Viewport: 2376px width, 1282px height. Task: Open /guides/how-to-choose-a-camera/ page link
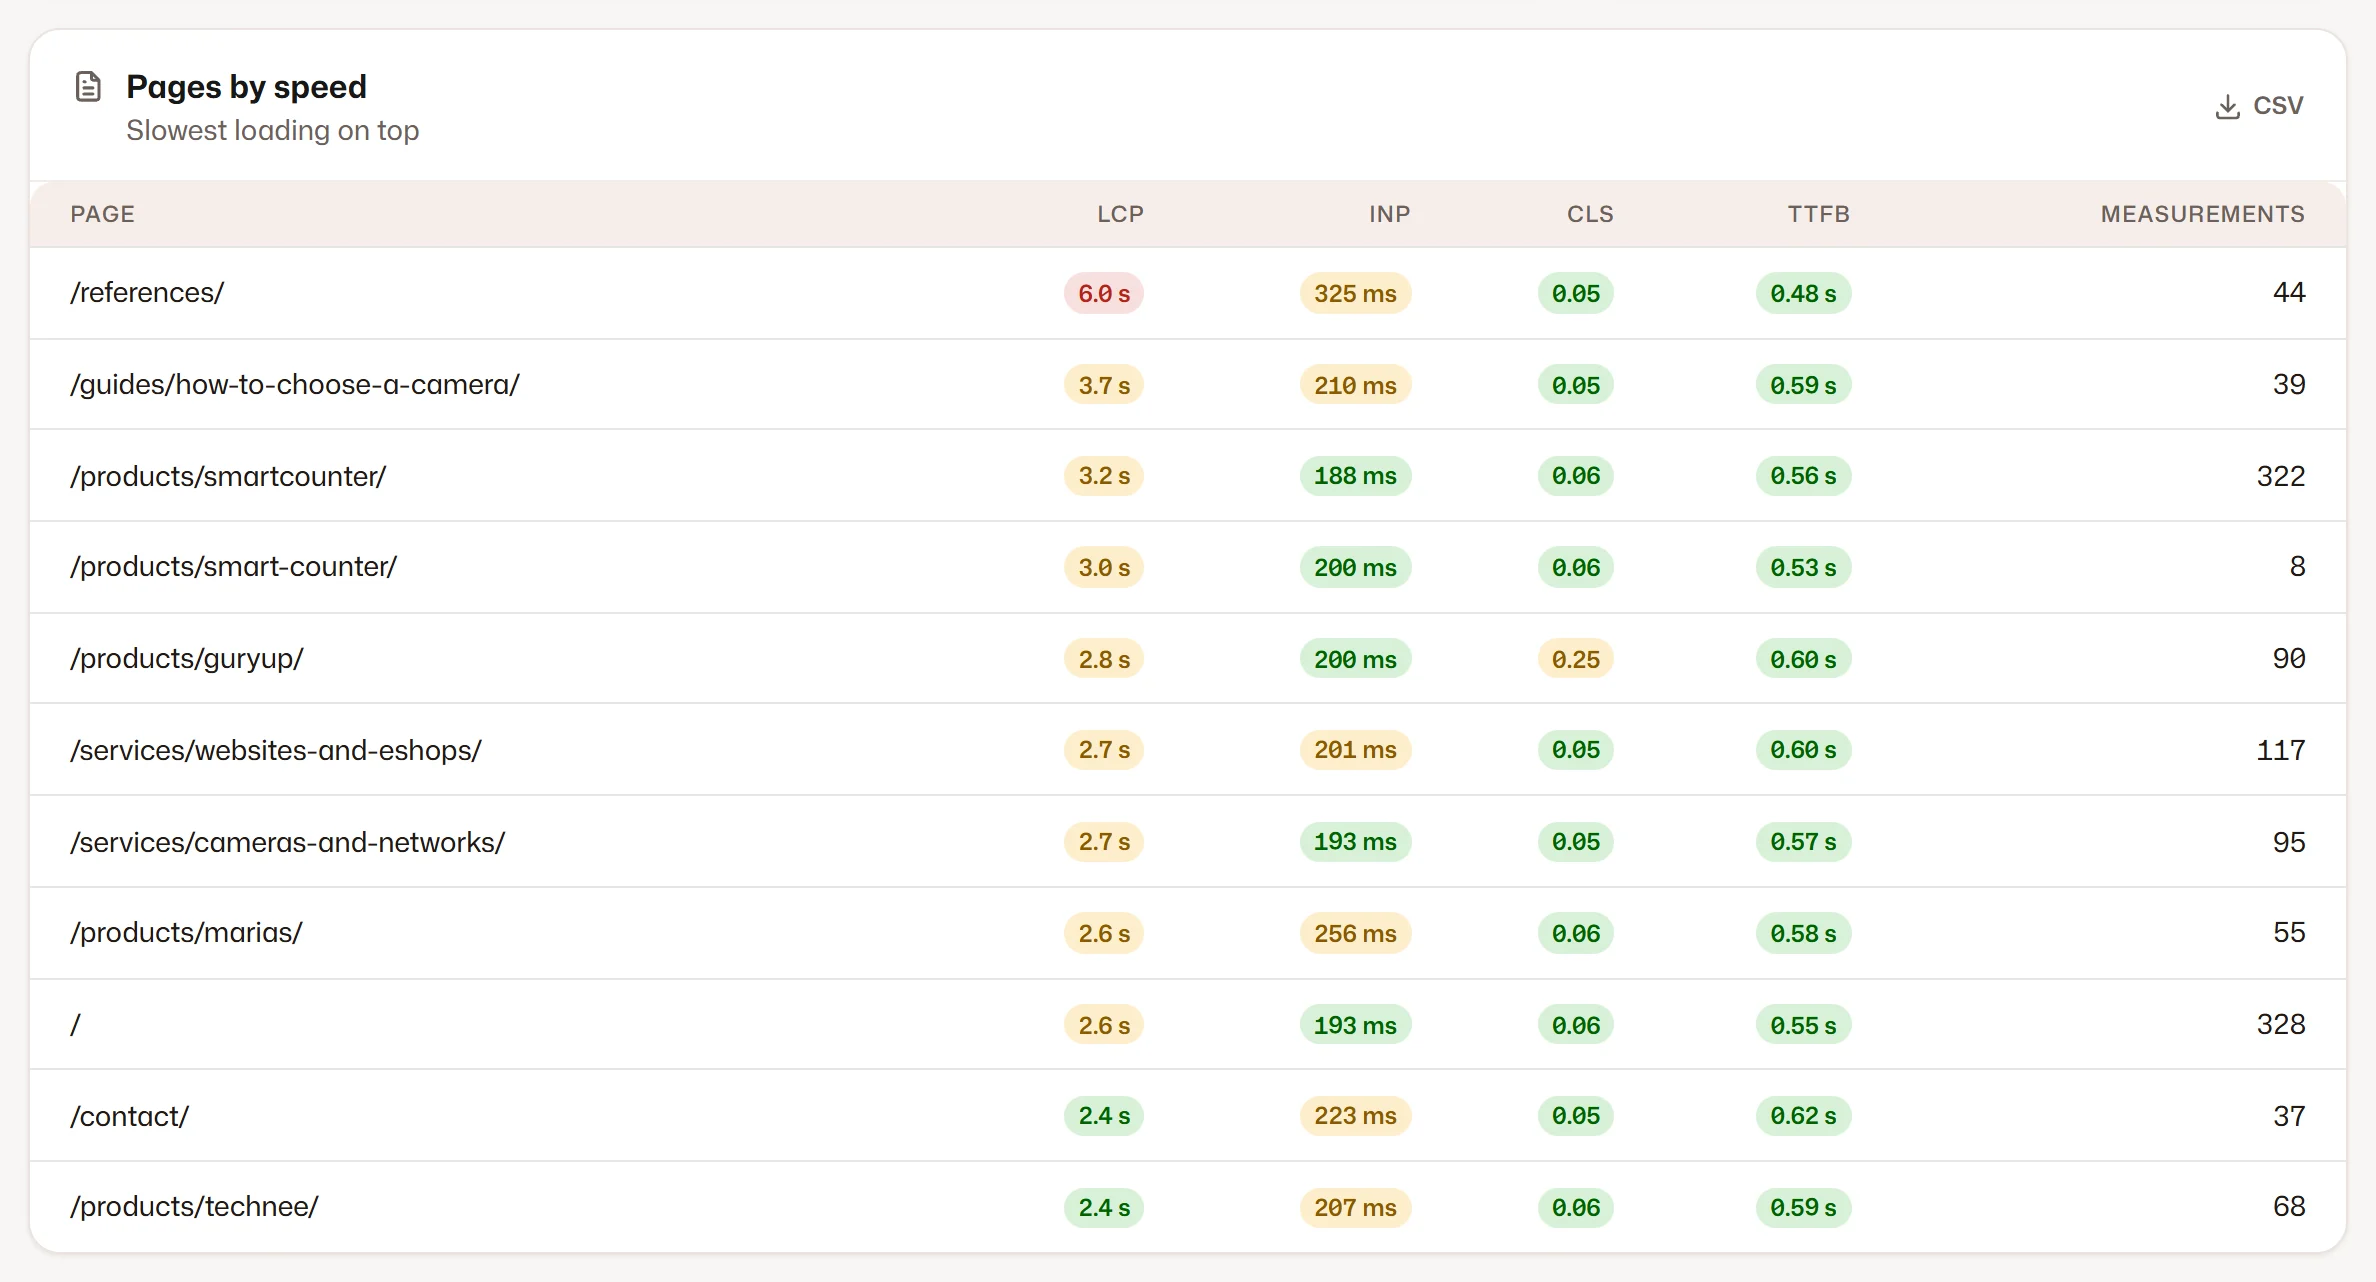click(x=295, y=385)
